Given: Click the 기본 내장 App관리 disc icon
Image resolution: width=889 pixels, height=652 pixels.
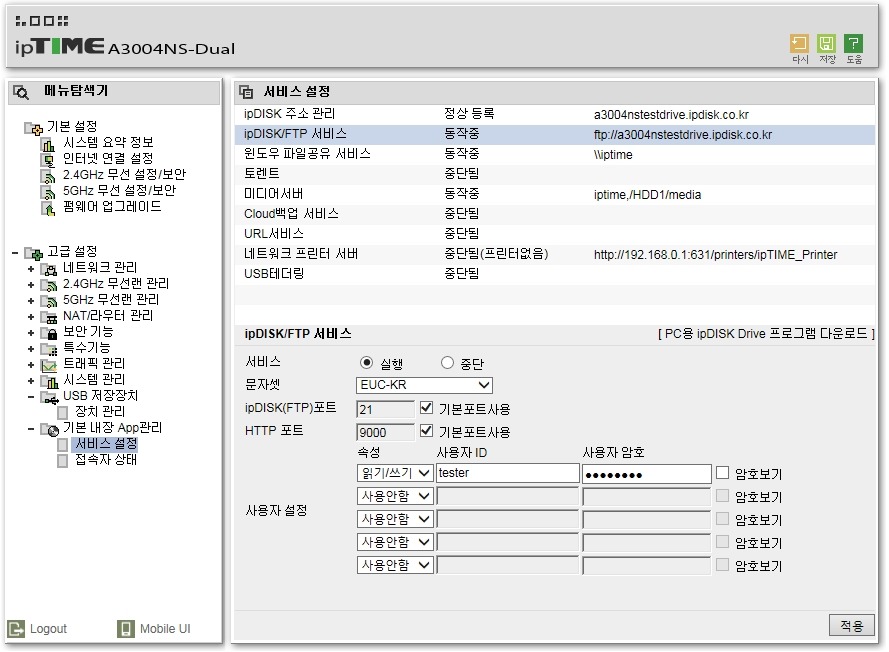Looking at the screenshot, I should pyautogui.click(x=49, y=430).
